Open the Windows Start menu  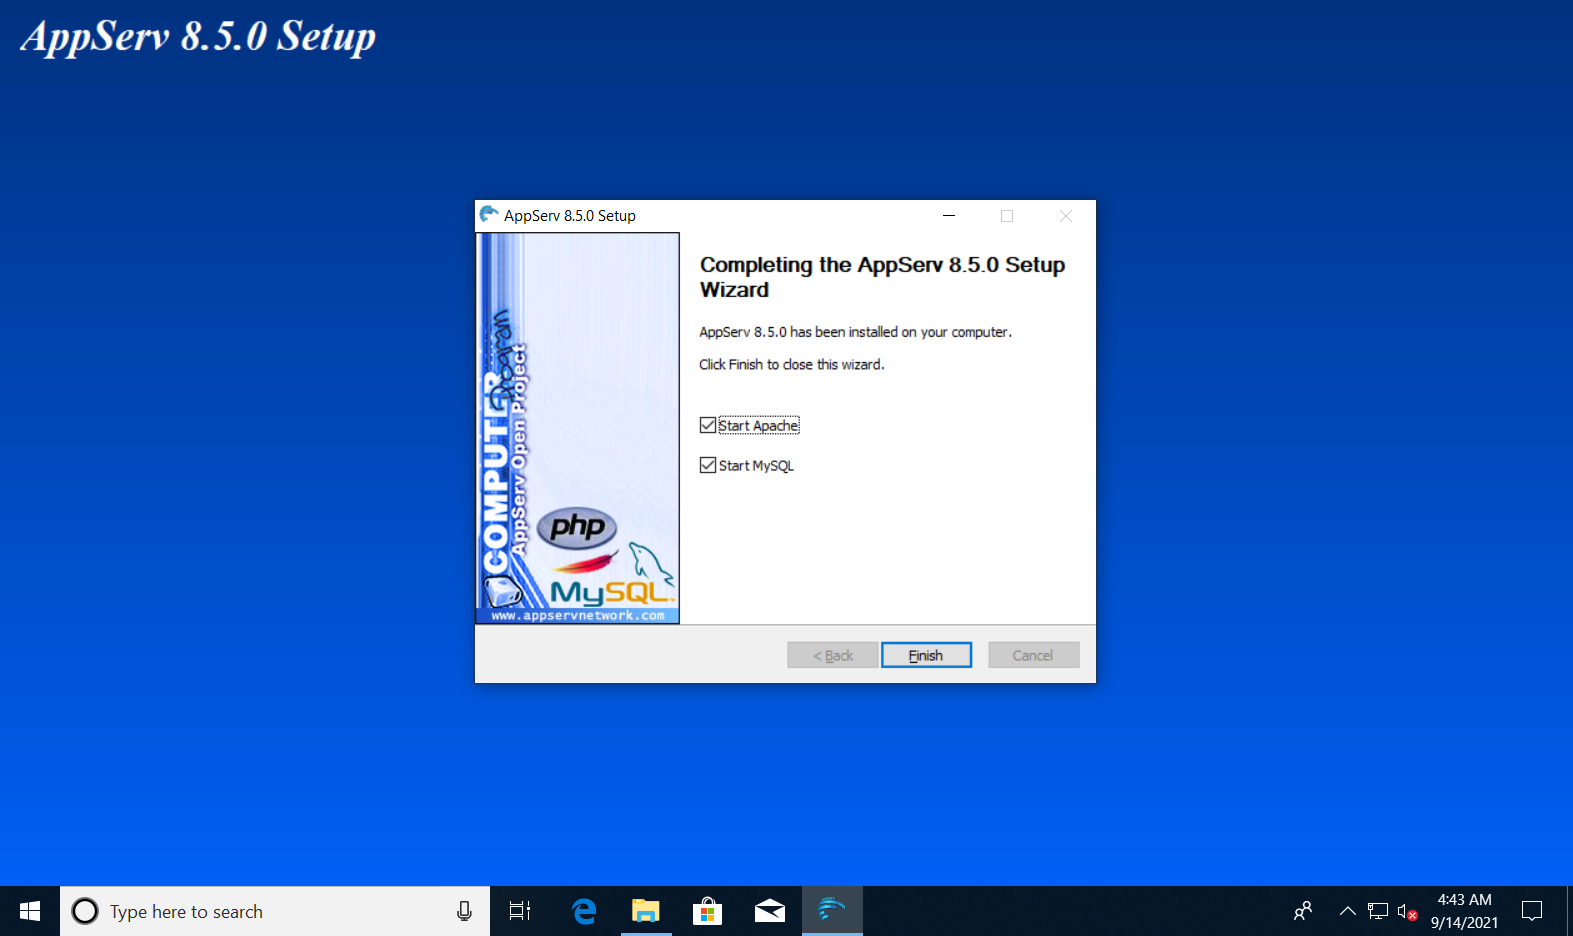(30, 911)
